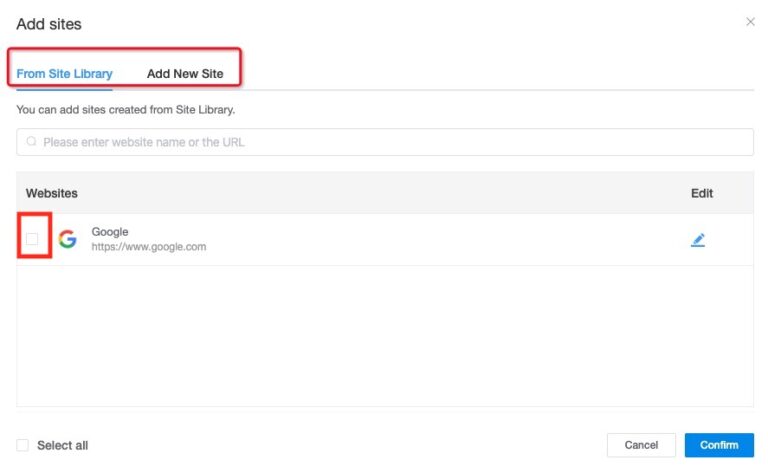This screenshot has height=473, width=768.
Task: Click the Websites column header
Action: [52, 193]
